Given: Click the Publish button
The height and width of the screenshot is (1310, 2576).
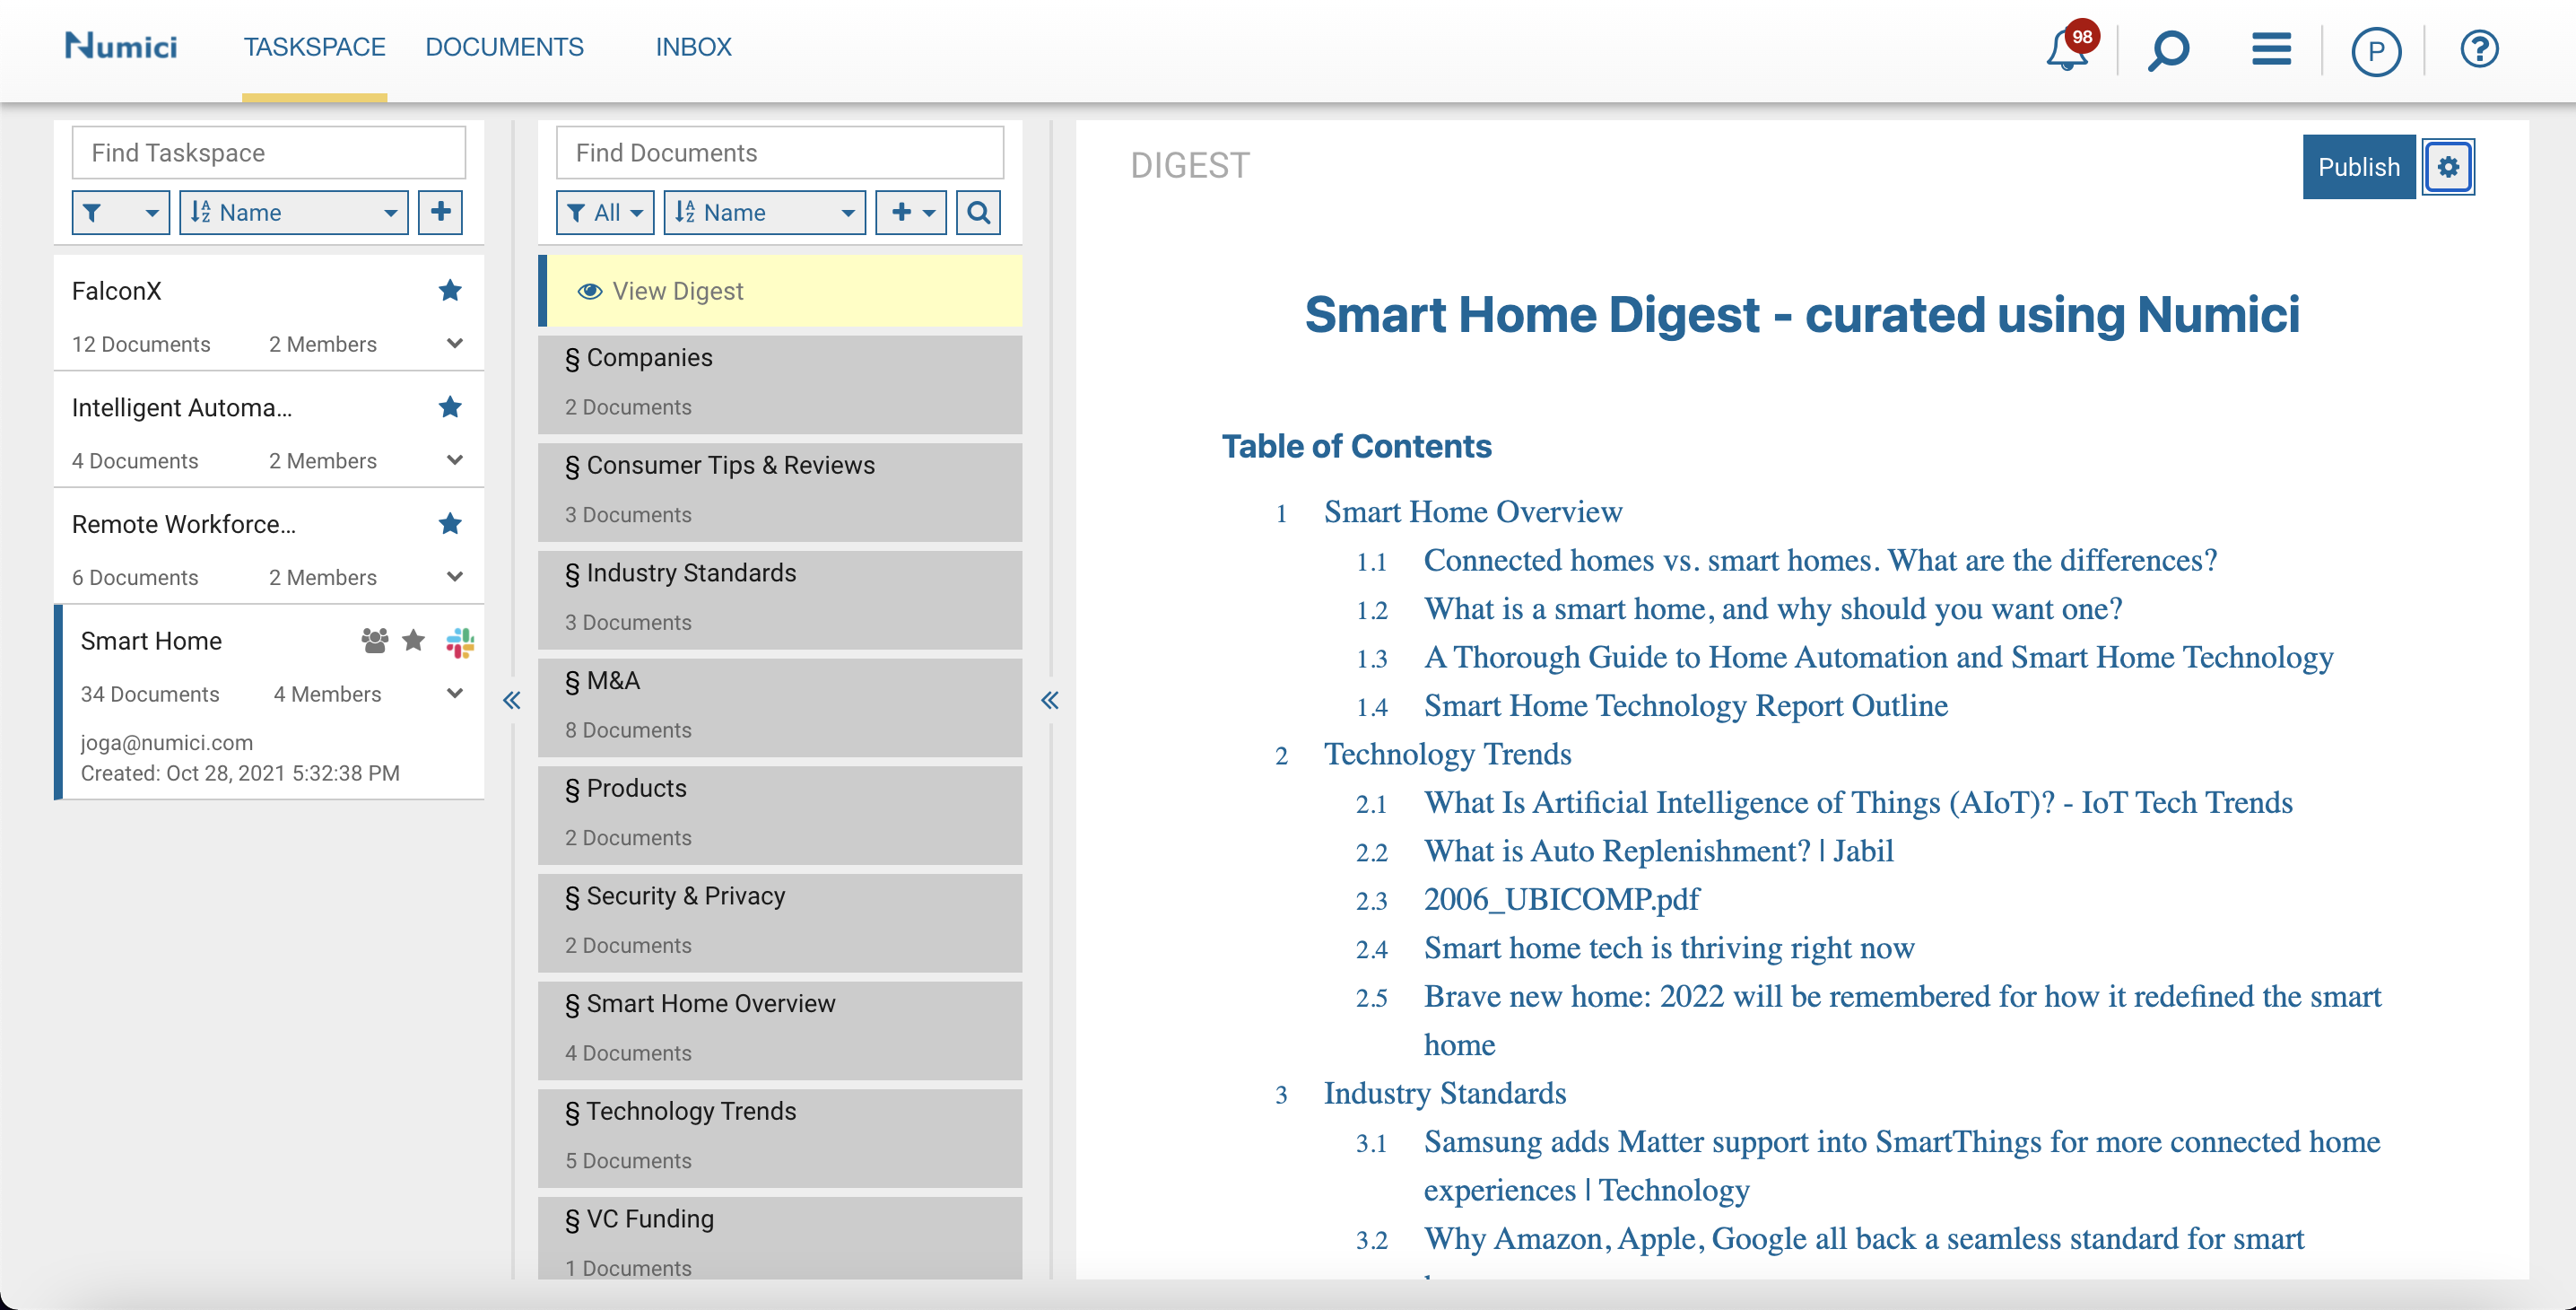Looking at the screenshot, I should [x=2358, y=167].
